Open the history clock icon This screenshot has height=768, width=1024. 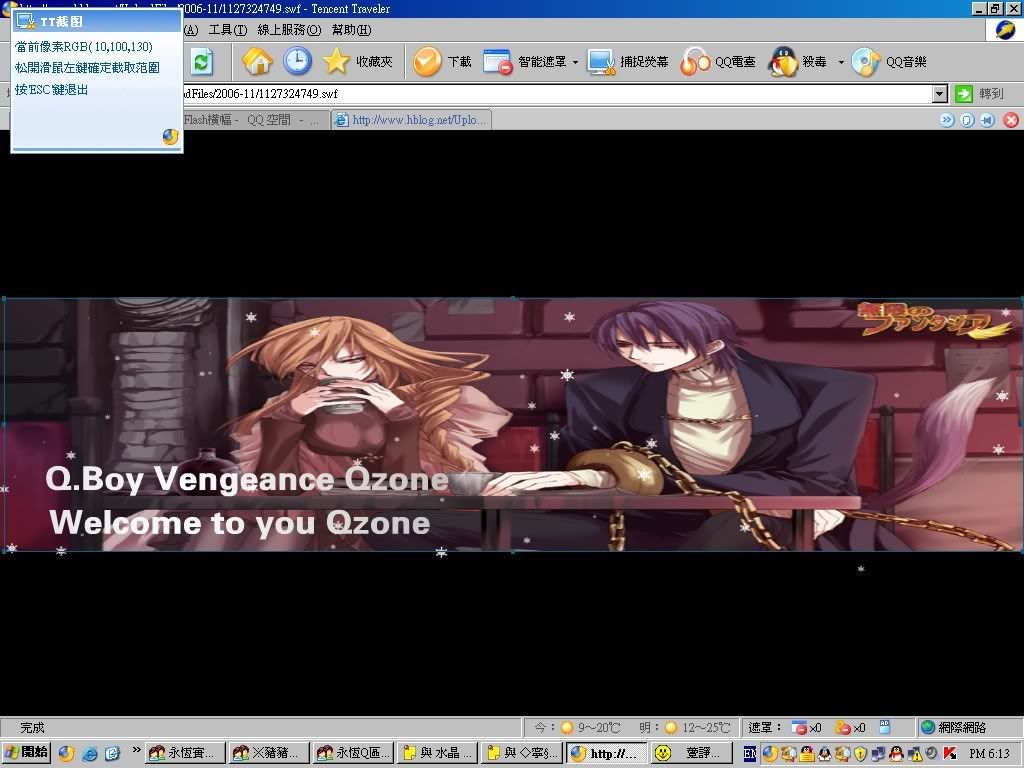pos(297,61)
